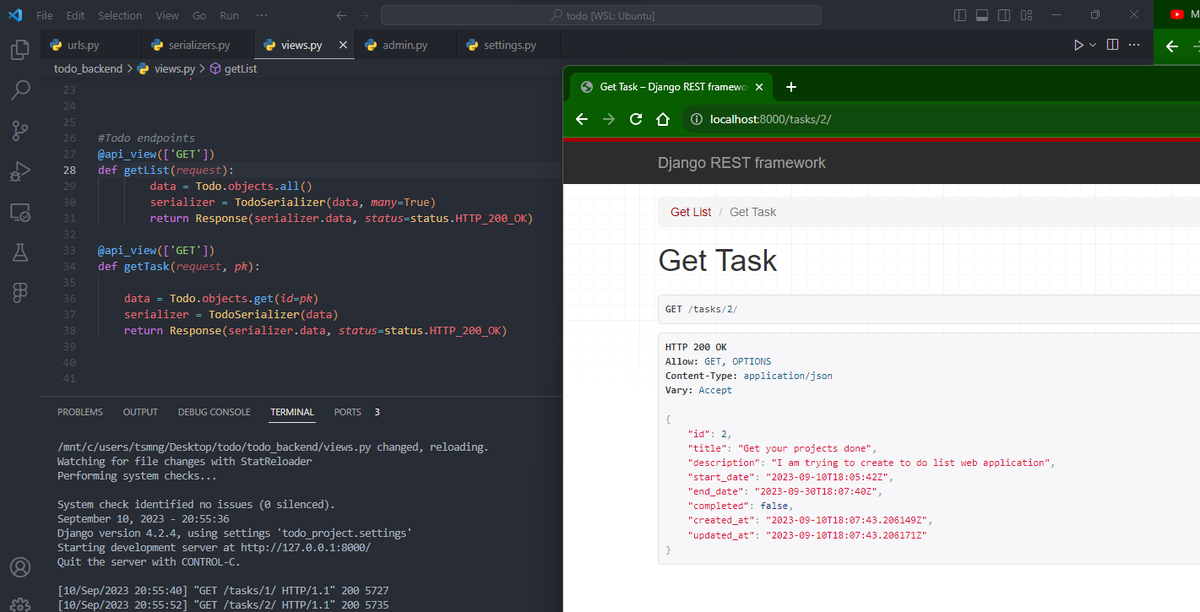
Task: Toggle the bottom Panel layout button
Action: (x=982, y=15)
